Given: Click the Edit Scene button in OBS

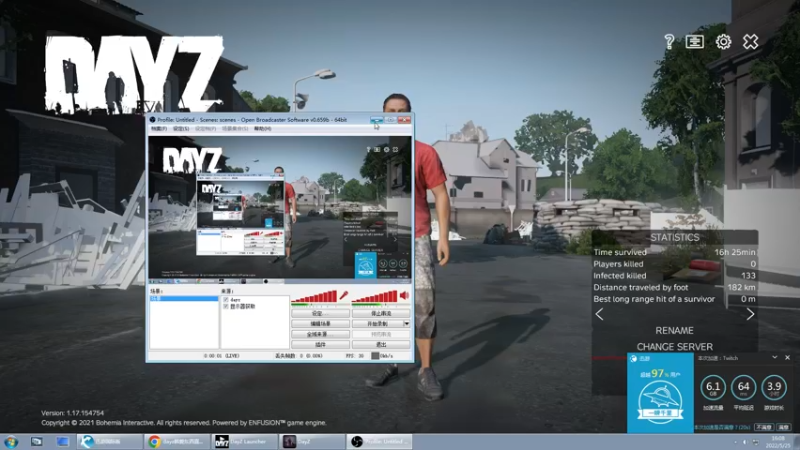Looking at the screenshot, I should coord(320,324).
